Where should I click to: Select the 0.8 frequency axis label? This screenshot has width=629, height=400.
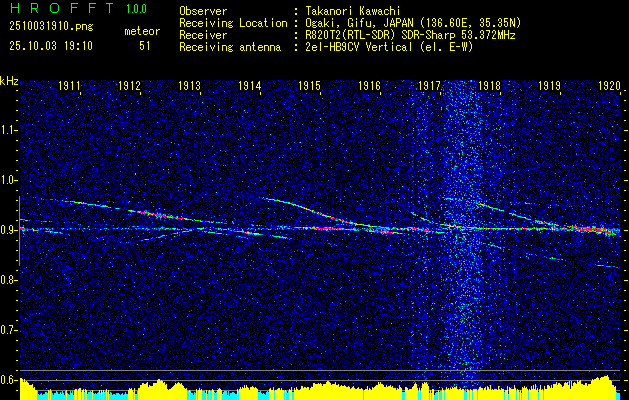tap(7, 280)
